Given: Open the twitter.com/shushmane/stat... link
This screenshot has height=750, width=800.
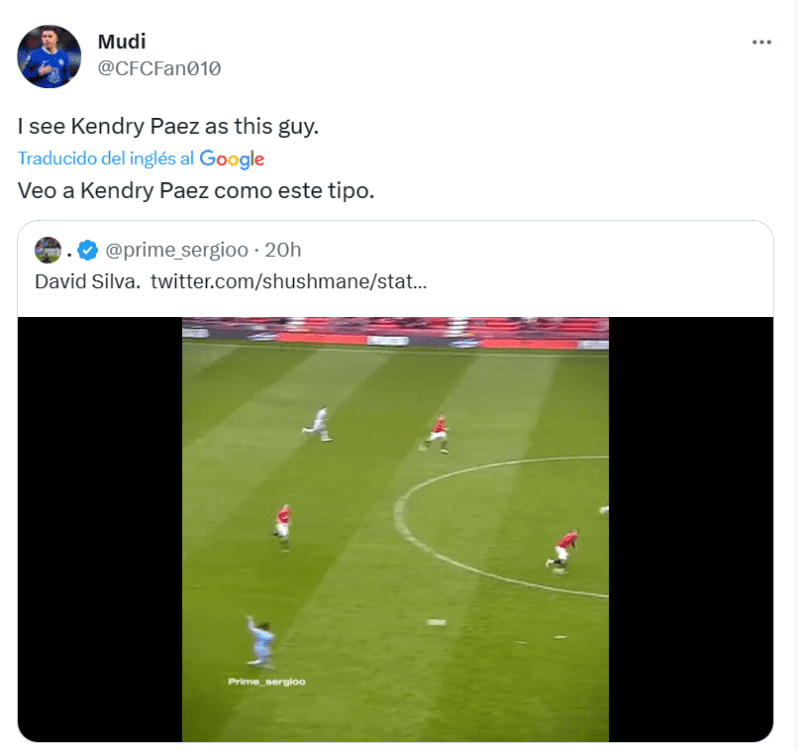Looking at the screenshot, I should pos(289,281).
